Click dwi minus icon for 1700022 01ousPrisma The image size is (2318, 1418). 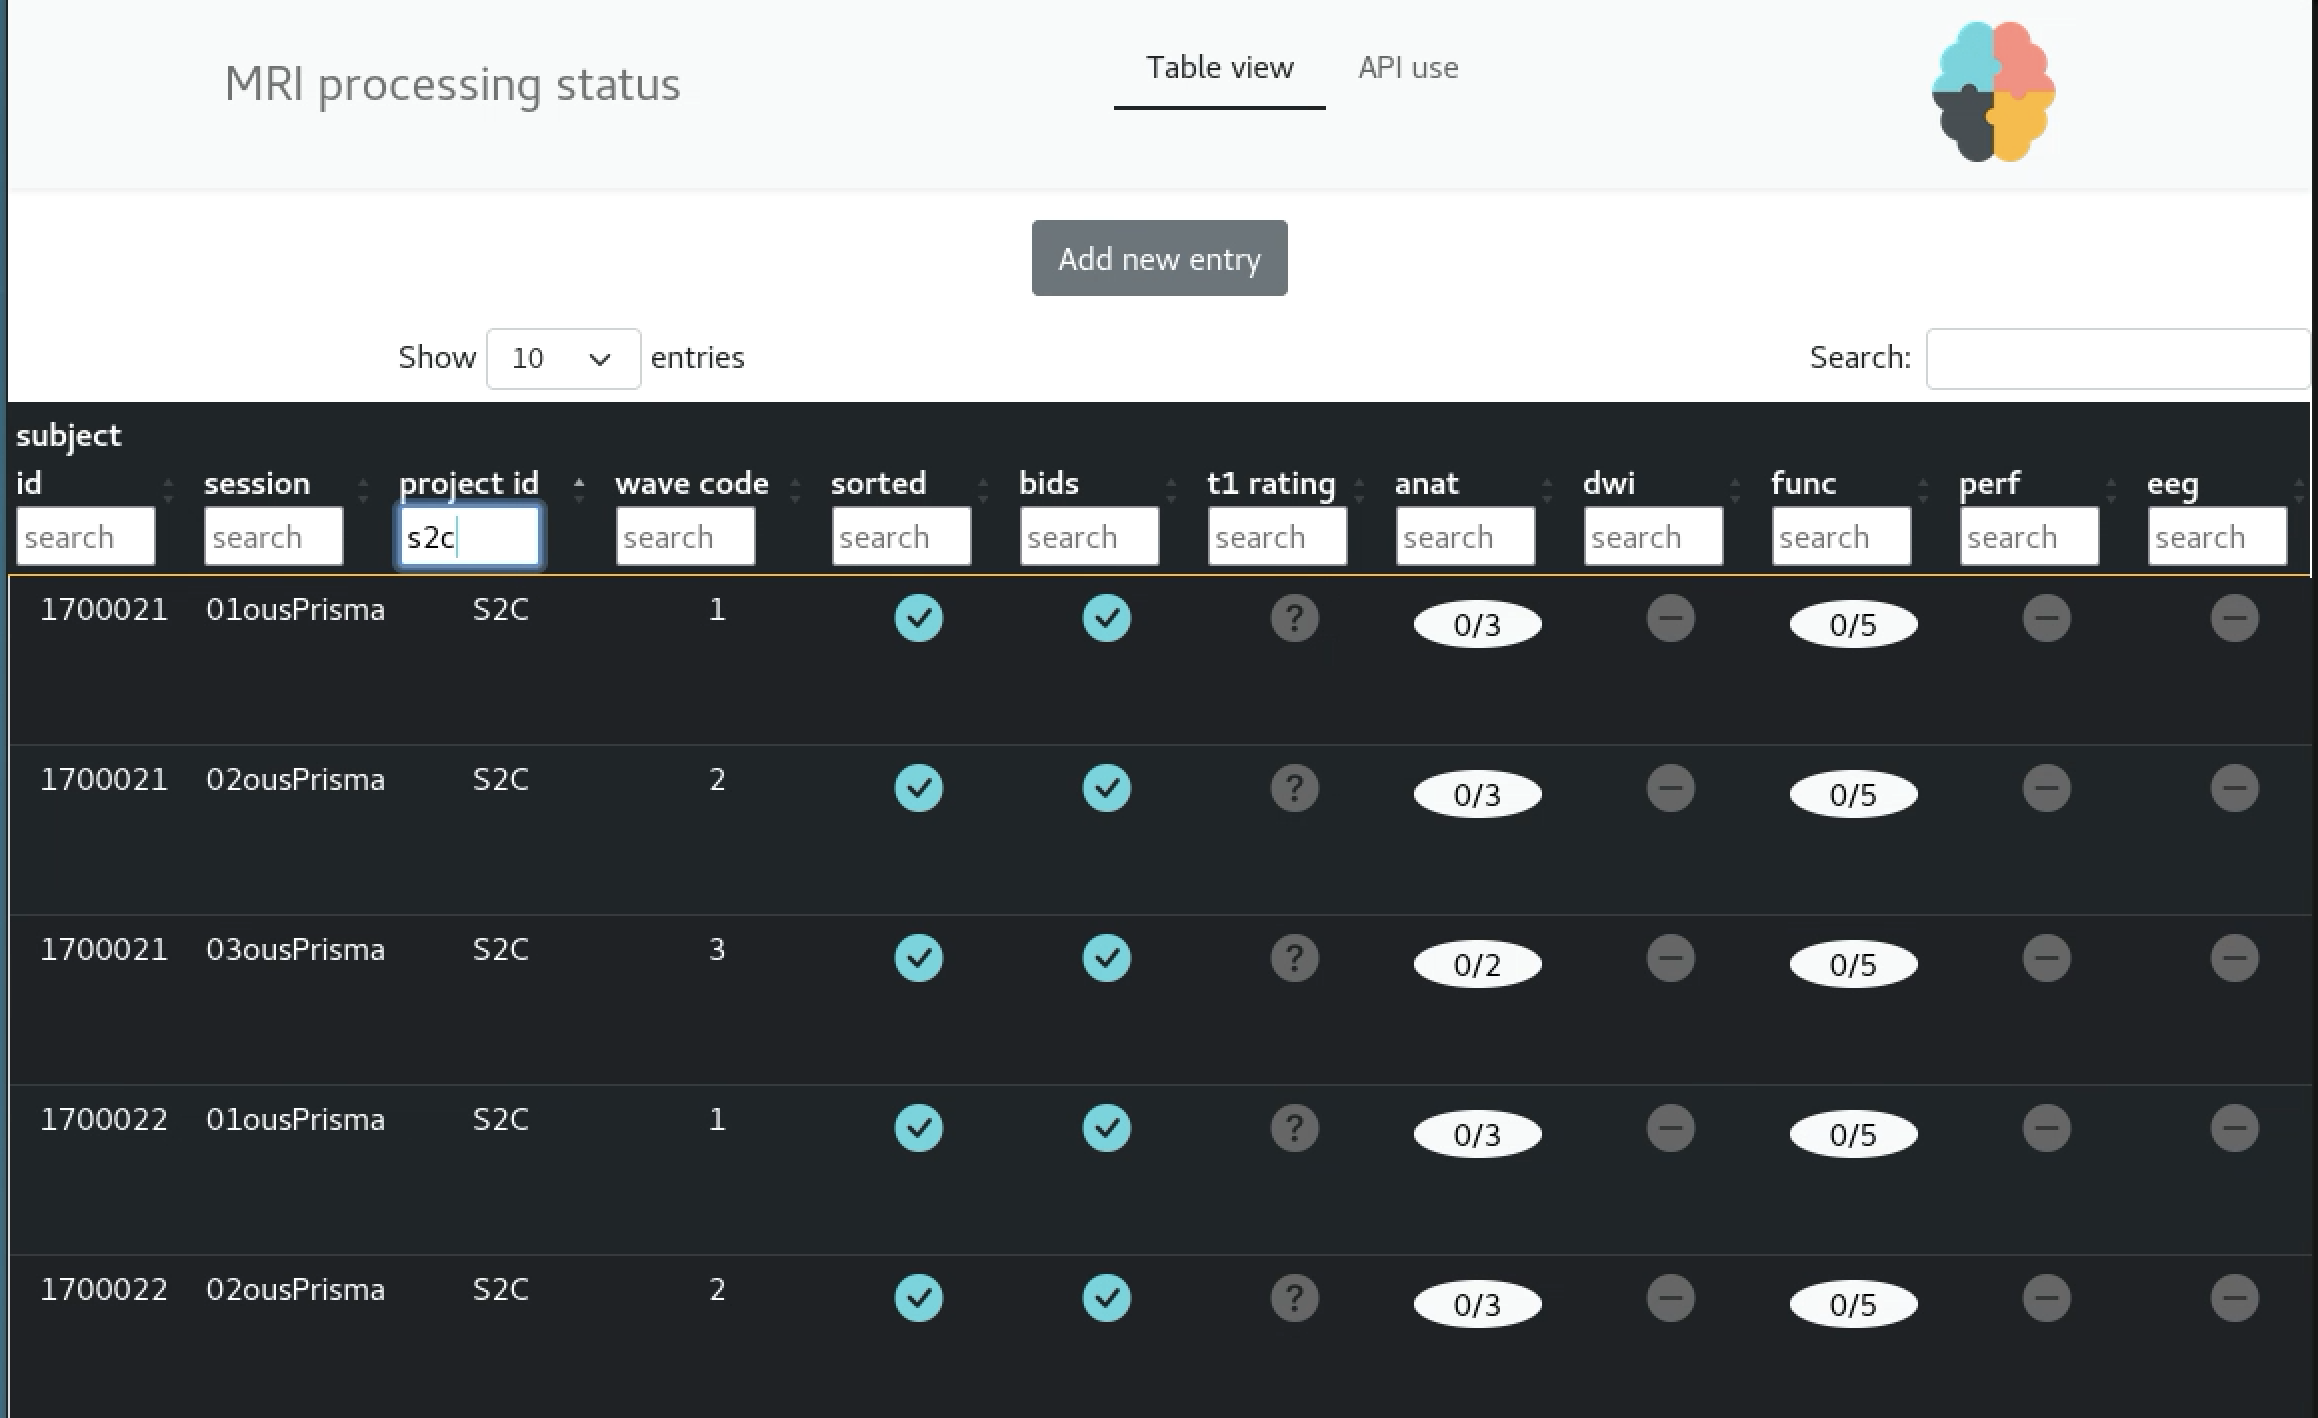click(1670, 1128)
